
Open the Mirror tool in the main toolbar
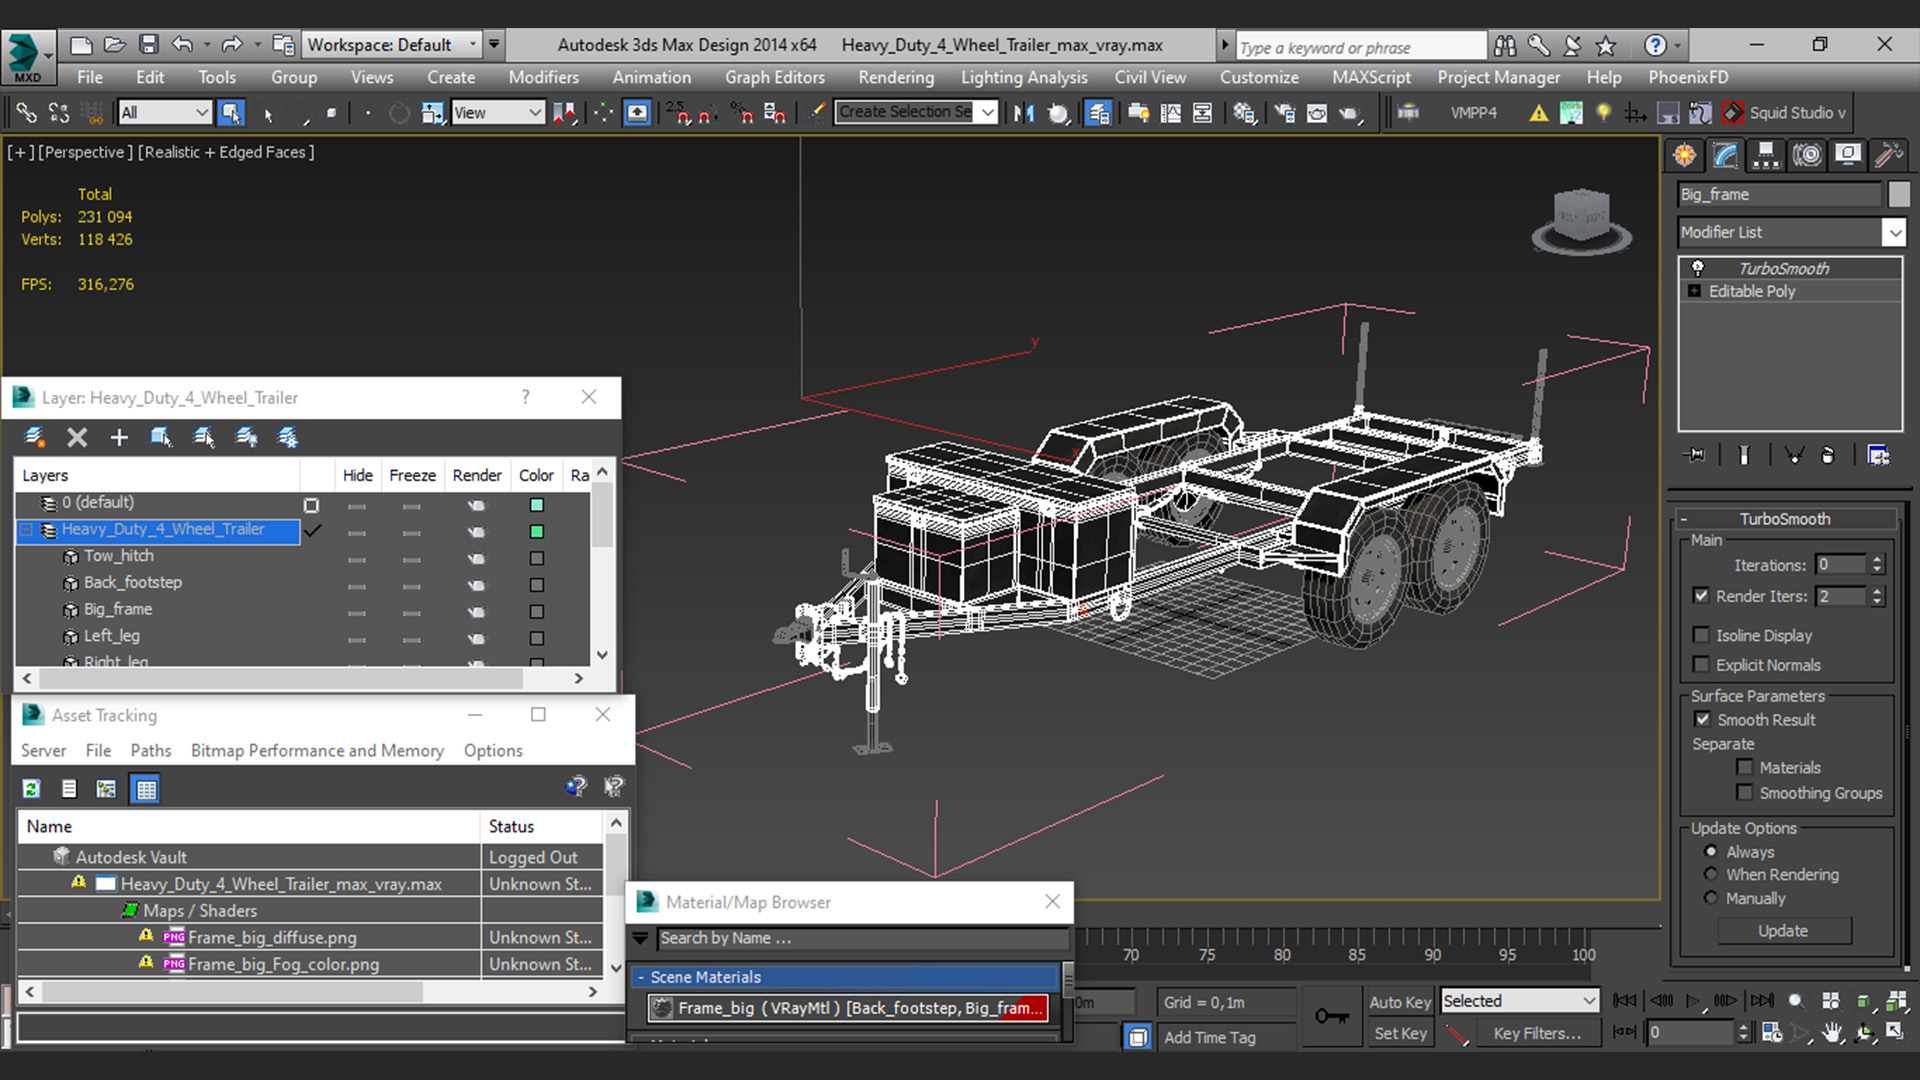coord(1023,113)
